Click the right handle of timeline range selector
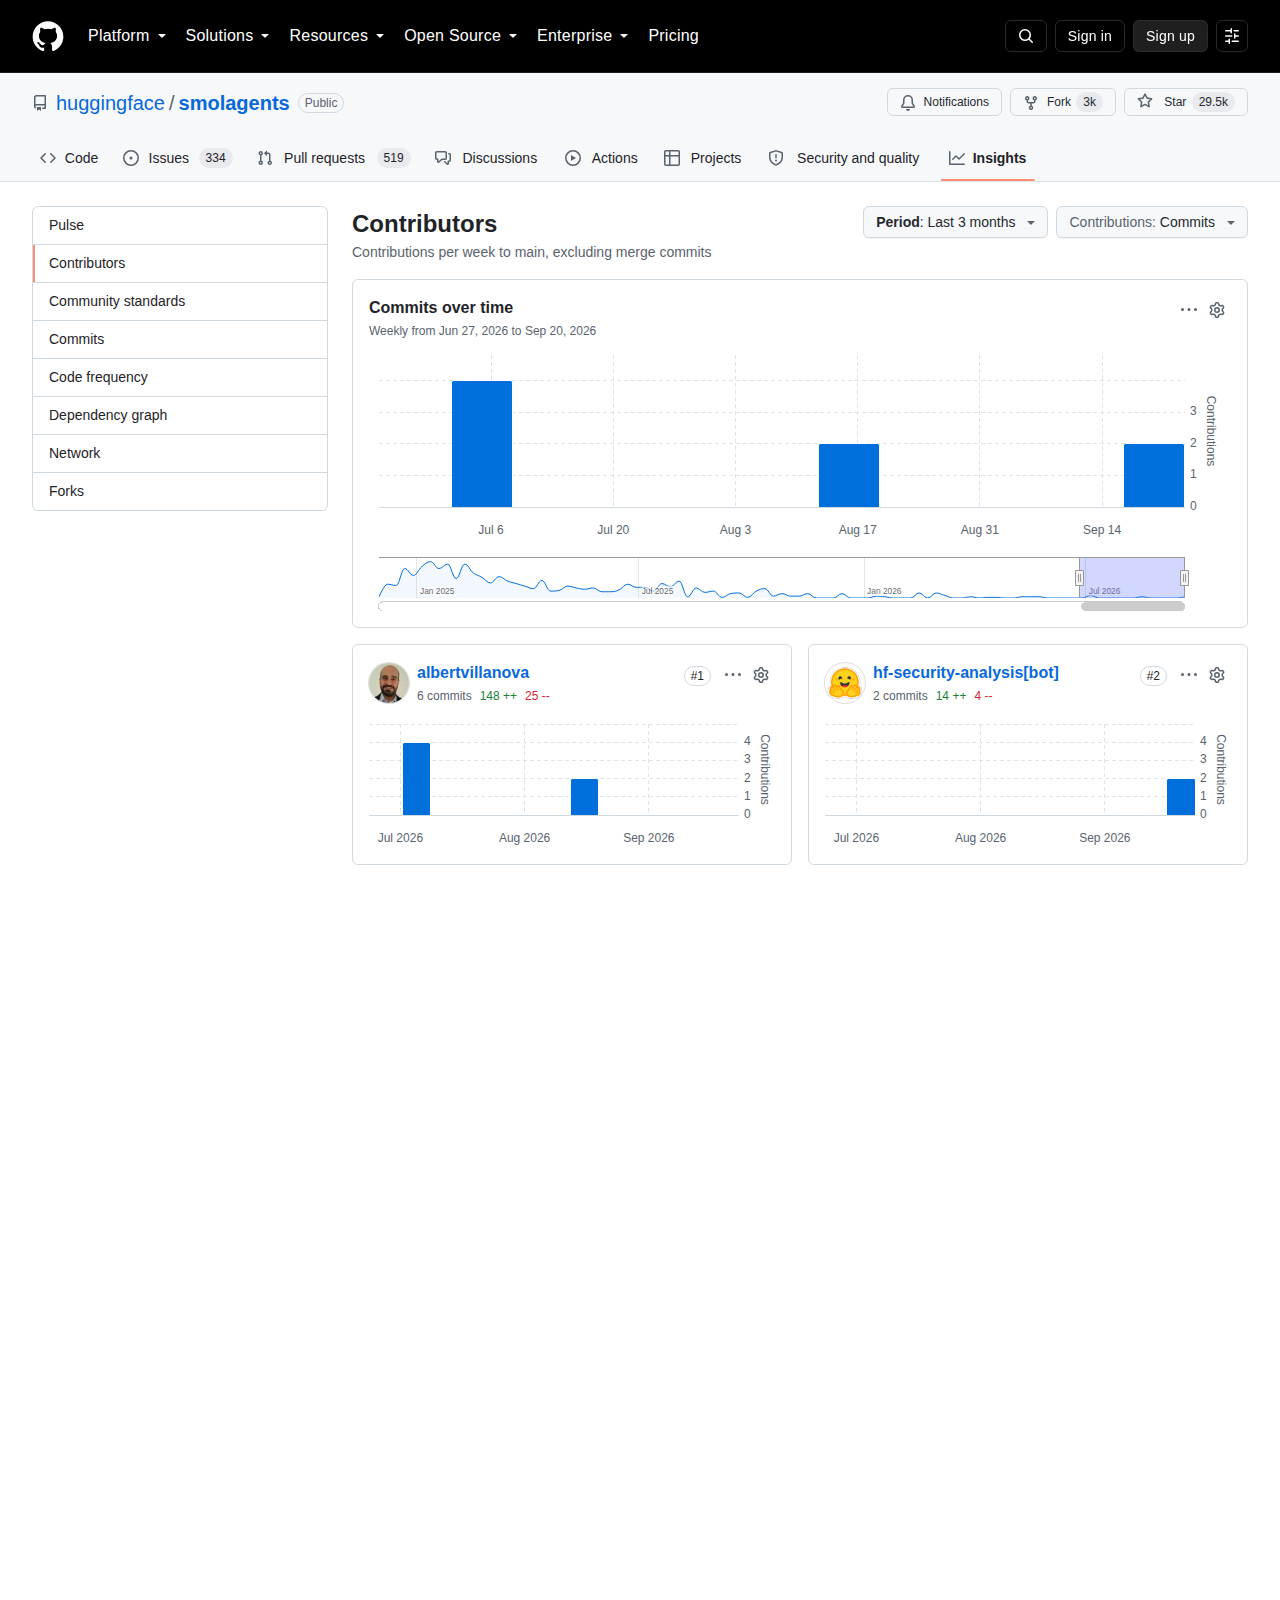Viewport: 1280px width, 1600px height. (1184, 578)
